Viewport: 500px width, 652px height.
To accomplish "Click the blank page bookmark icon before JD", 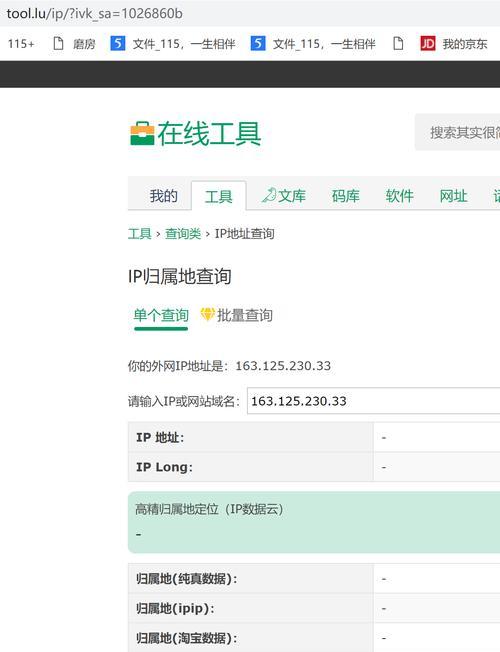I will coord(398,43).
